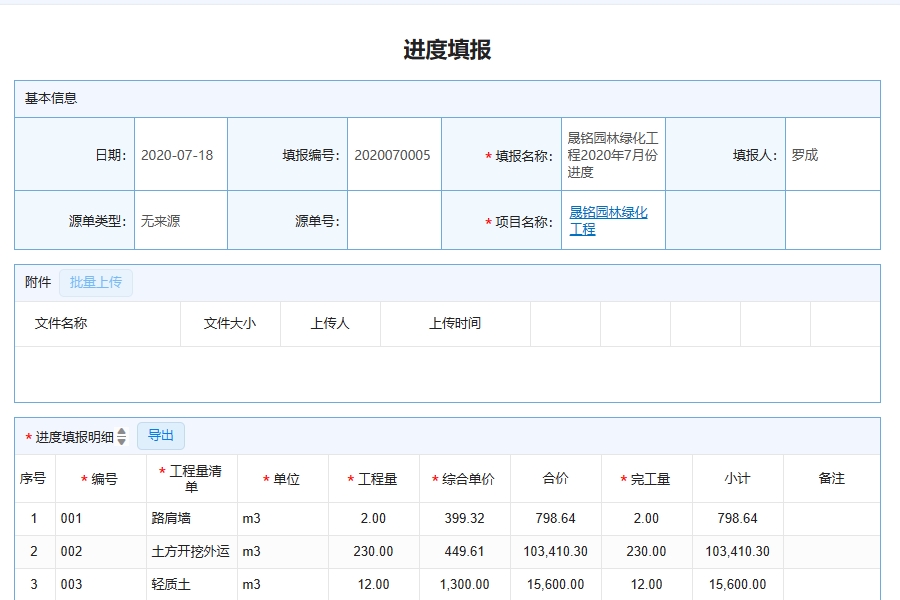This screenshot has width=900, height=600.
Task: Click the 填报人 value 罗成
Action: [832, 154]
